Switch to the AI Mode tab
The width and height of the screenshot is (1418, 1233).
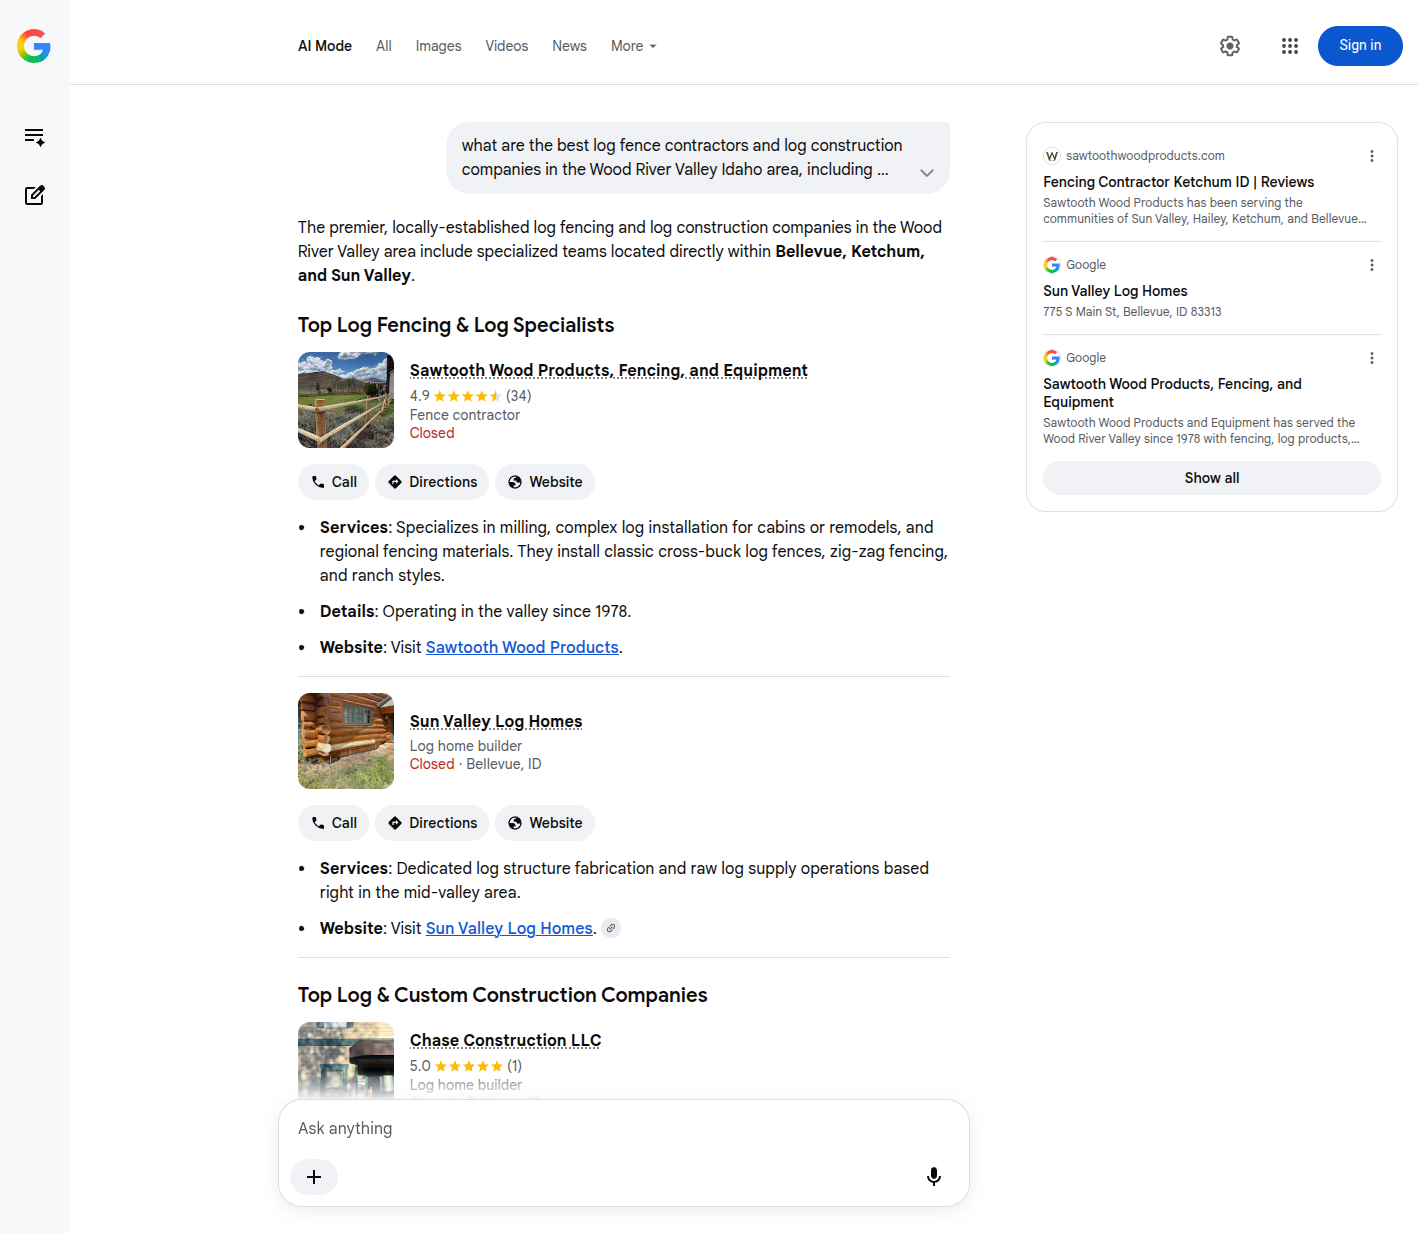[325, 46]
